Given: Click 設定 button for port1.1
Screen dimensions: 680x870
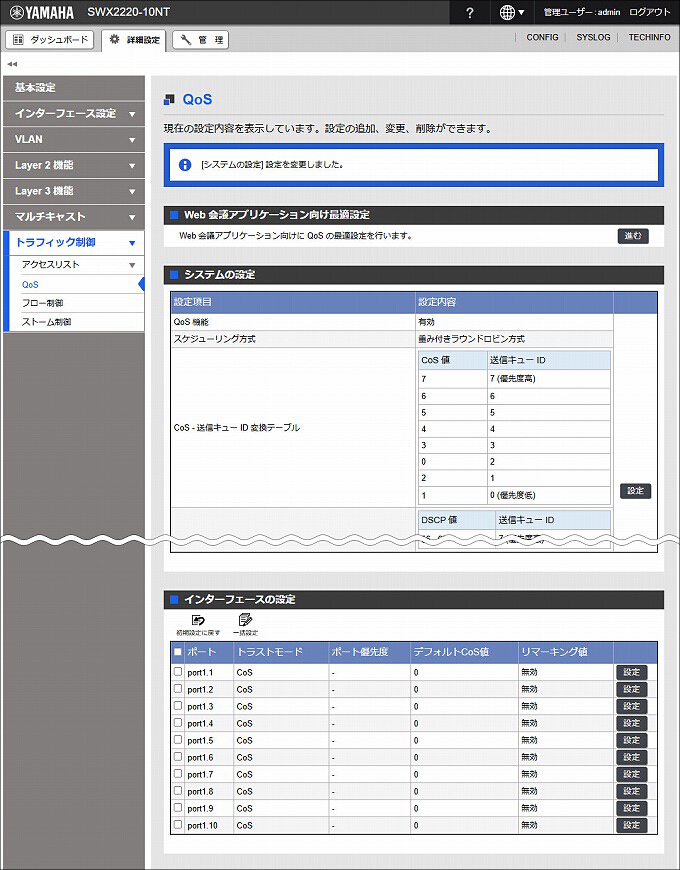Looking at the screenshot, I should click(632, 672).
